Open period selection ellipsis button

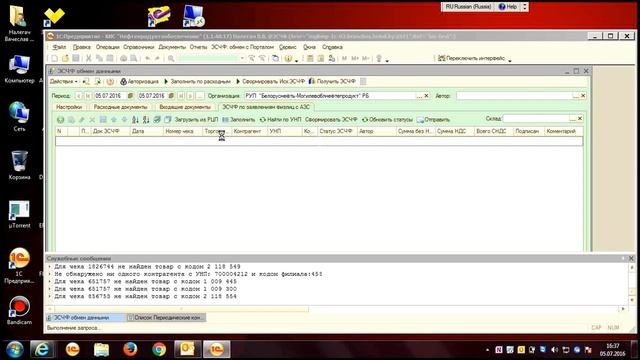click(200, 96)
